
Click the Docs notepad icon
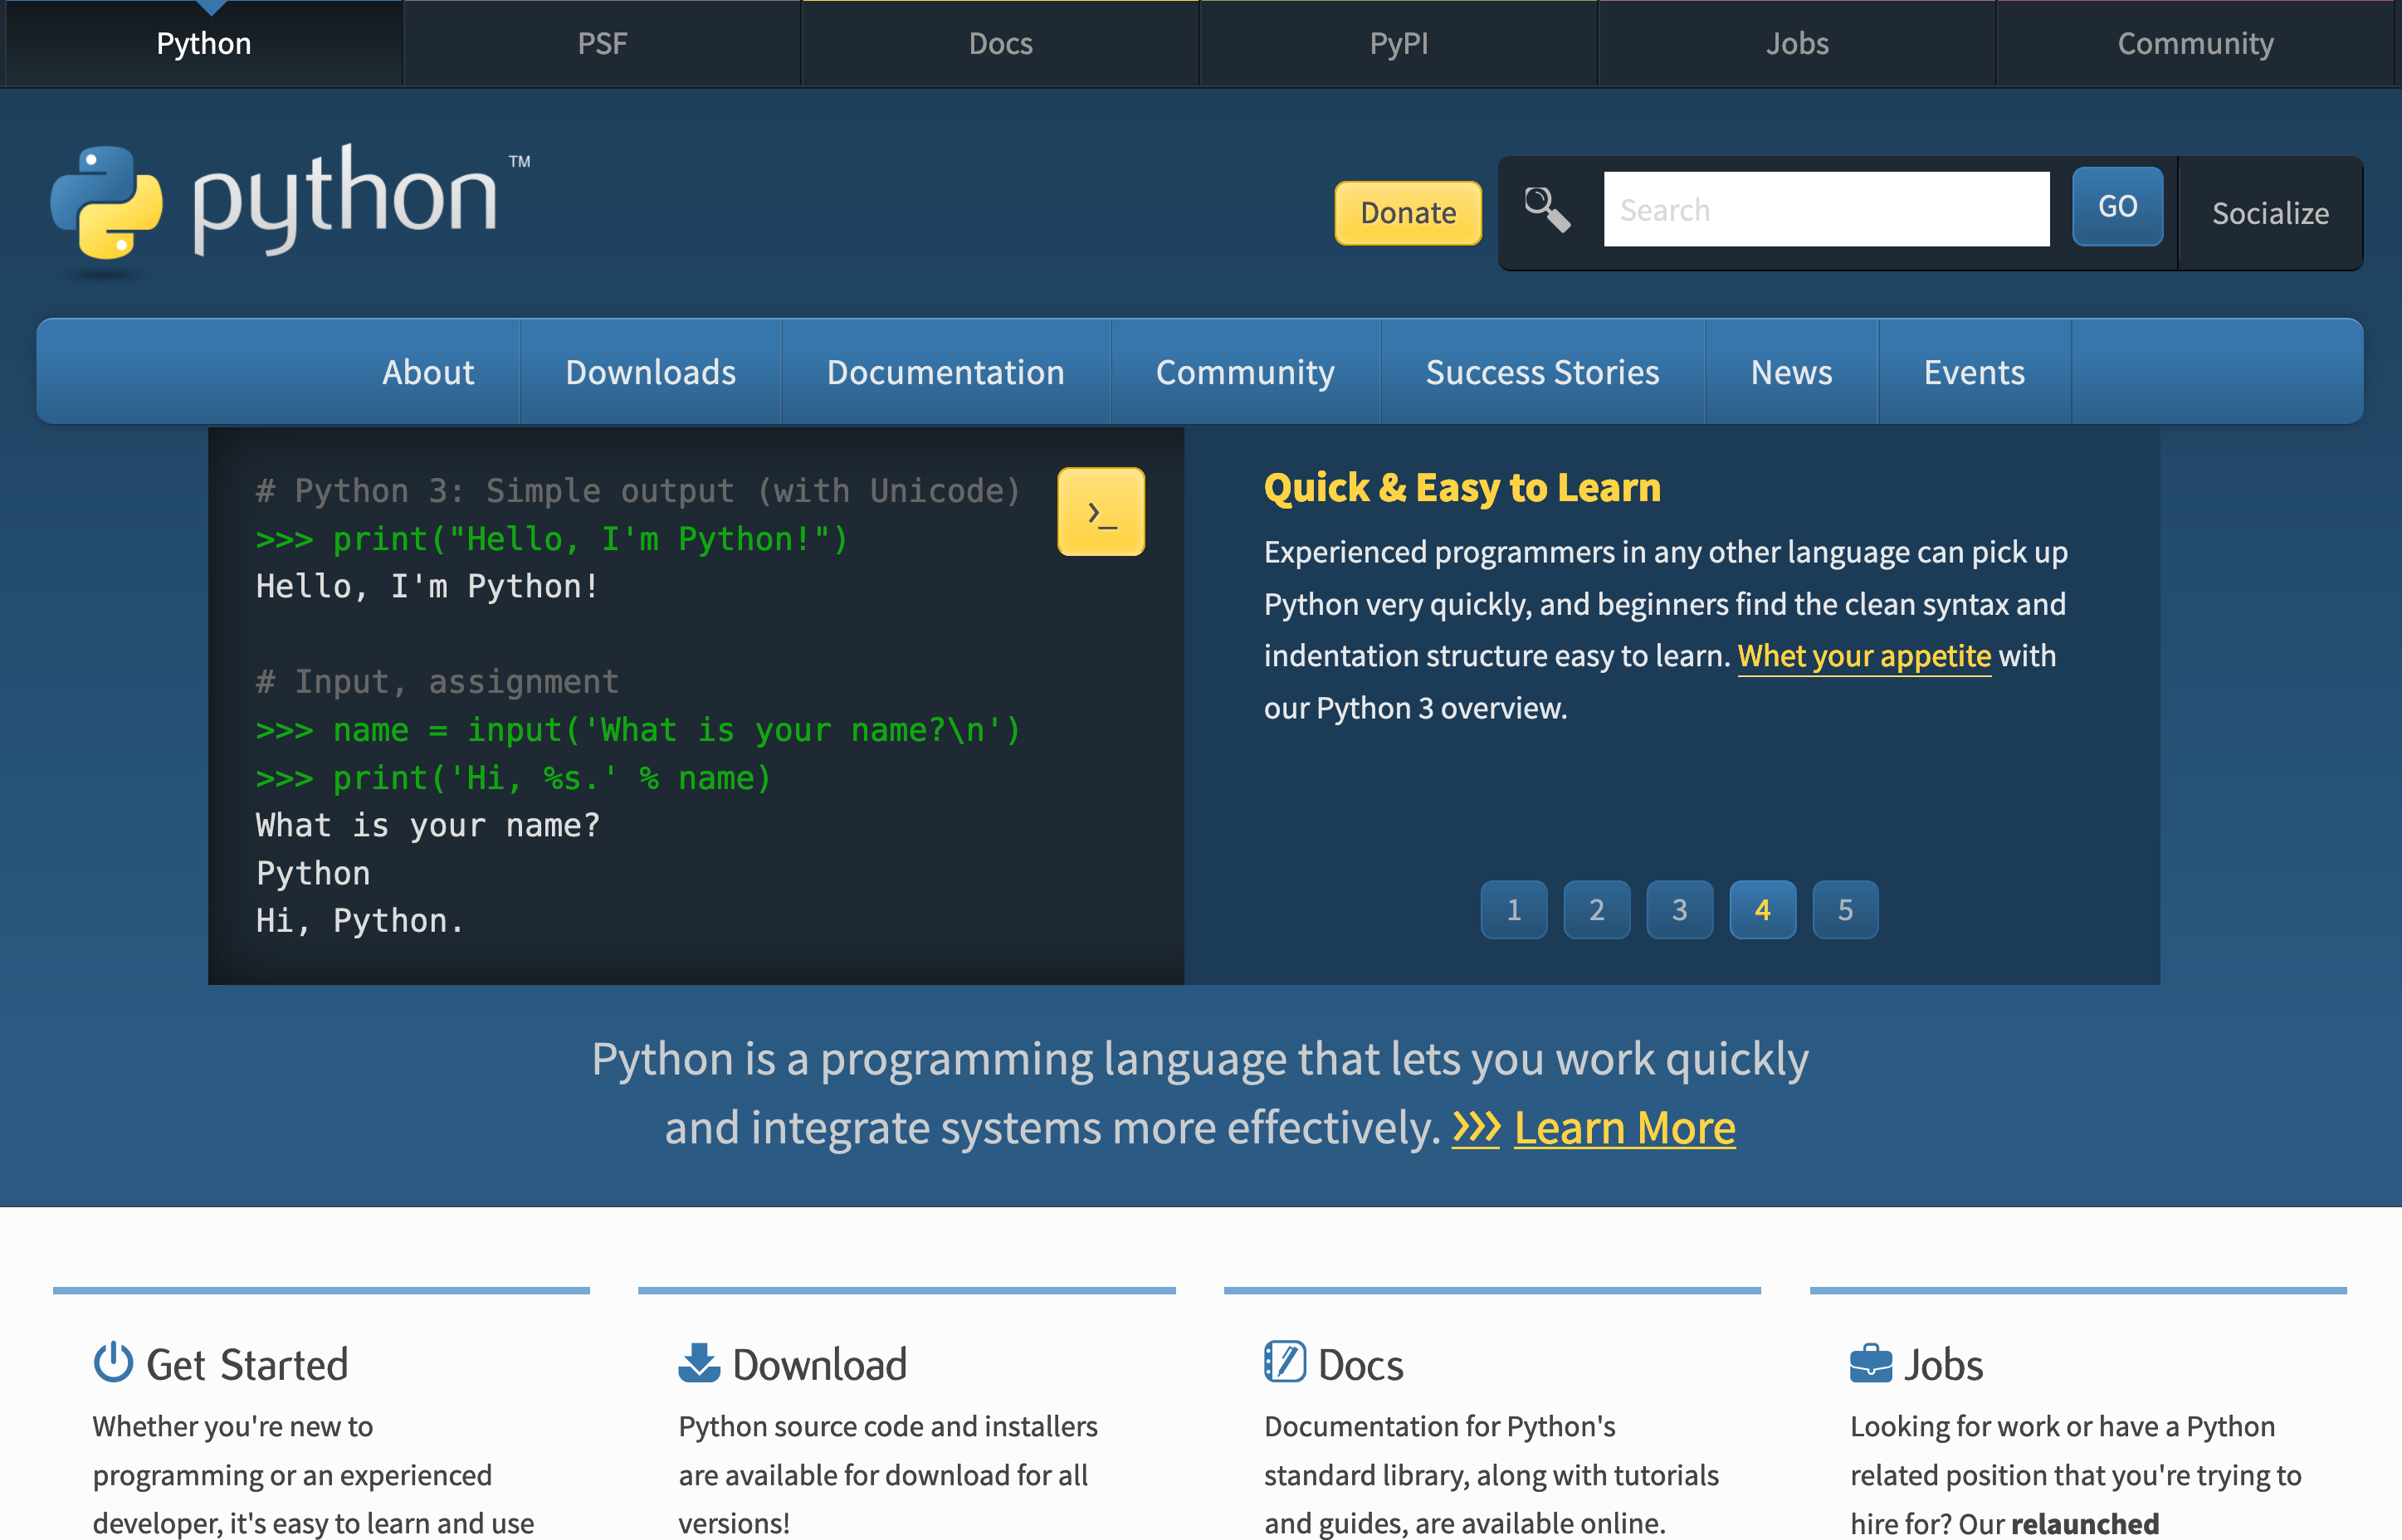click(1284, 1363)
